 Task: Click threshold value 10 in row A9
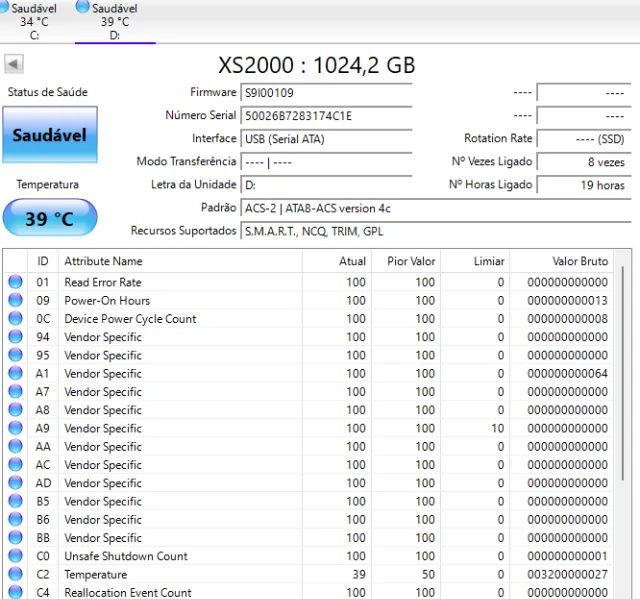tap(498, 428)
